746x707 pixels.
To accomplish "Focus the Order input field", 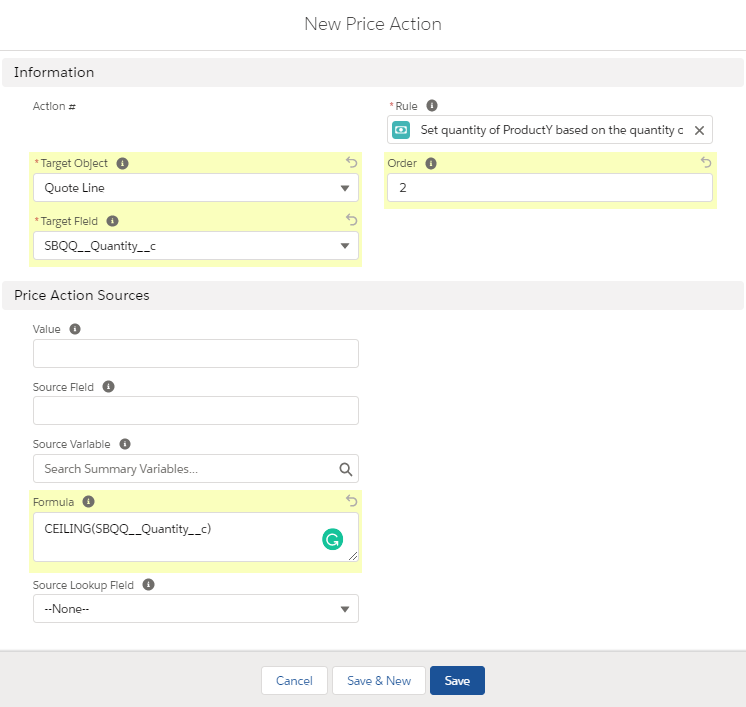I will pos(550,188).
